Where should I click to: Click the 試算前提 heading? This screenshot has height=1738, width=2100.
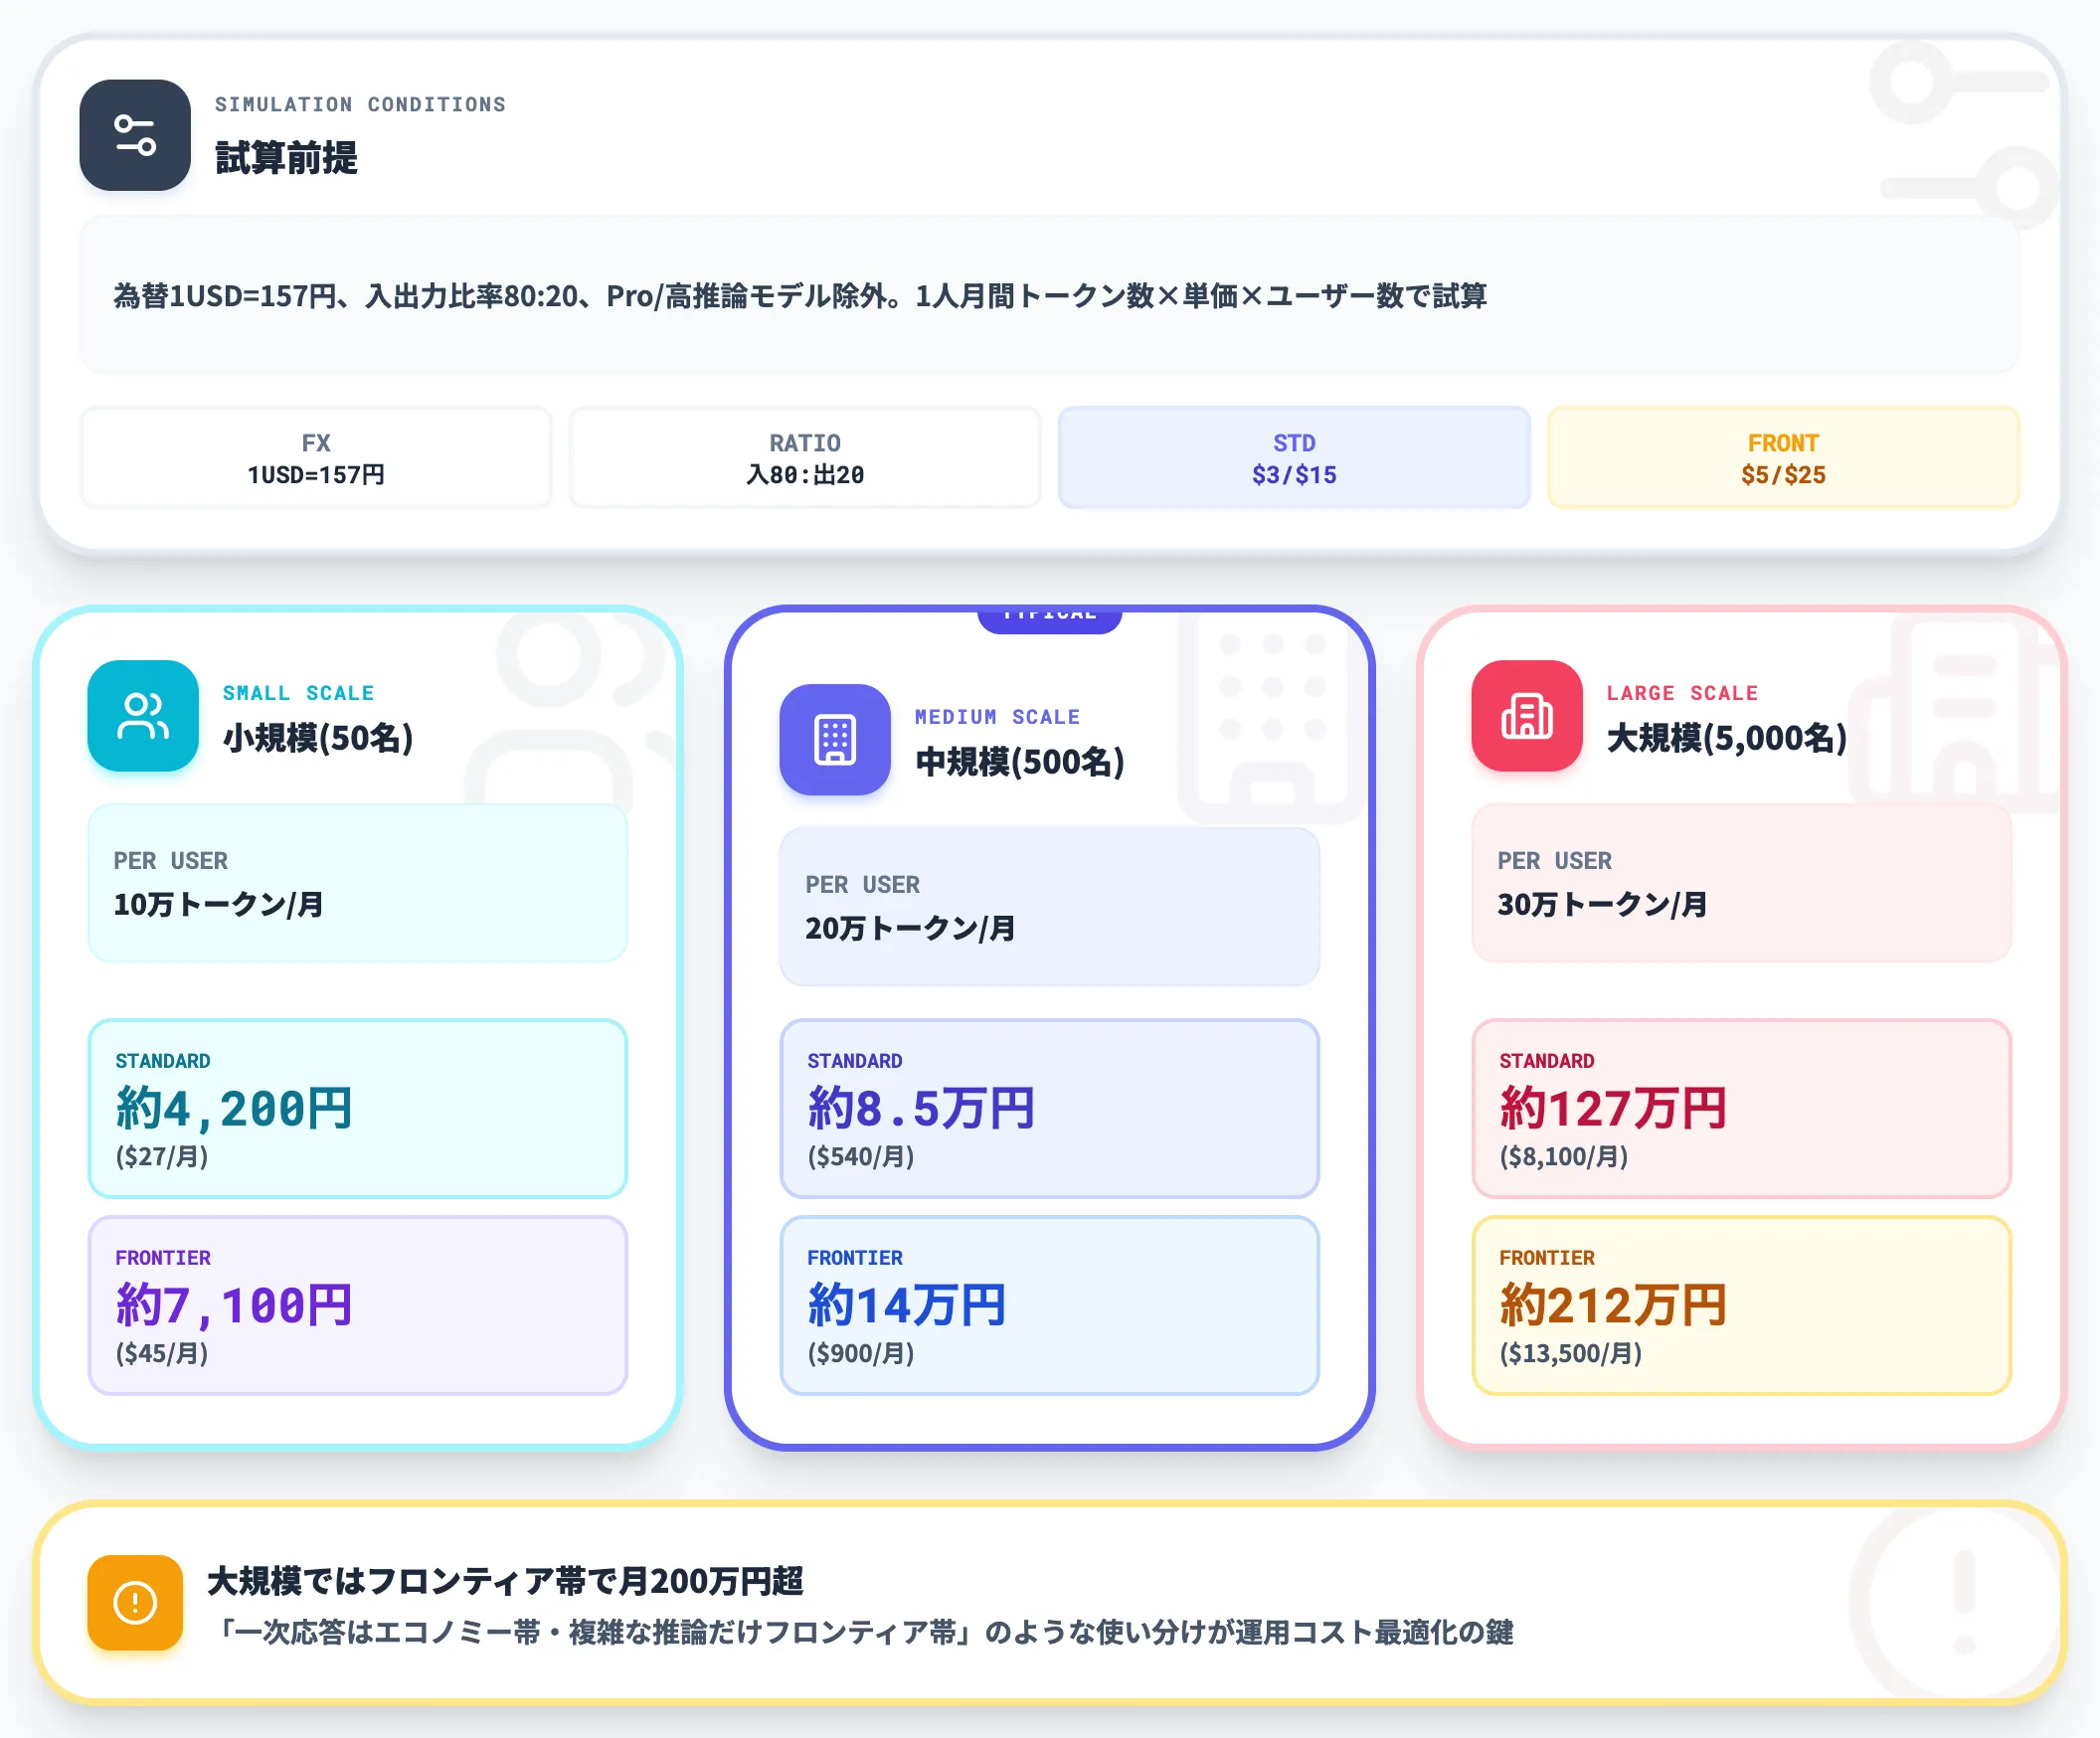[x=286, y=158]
